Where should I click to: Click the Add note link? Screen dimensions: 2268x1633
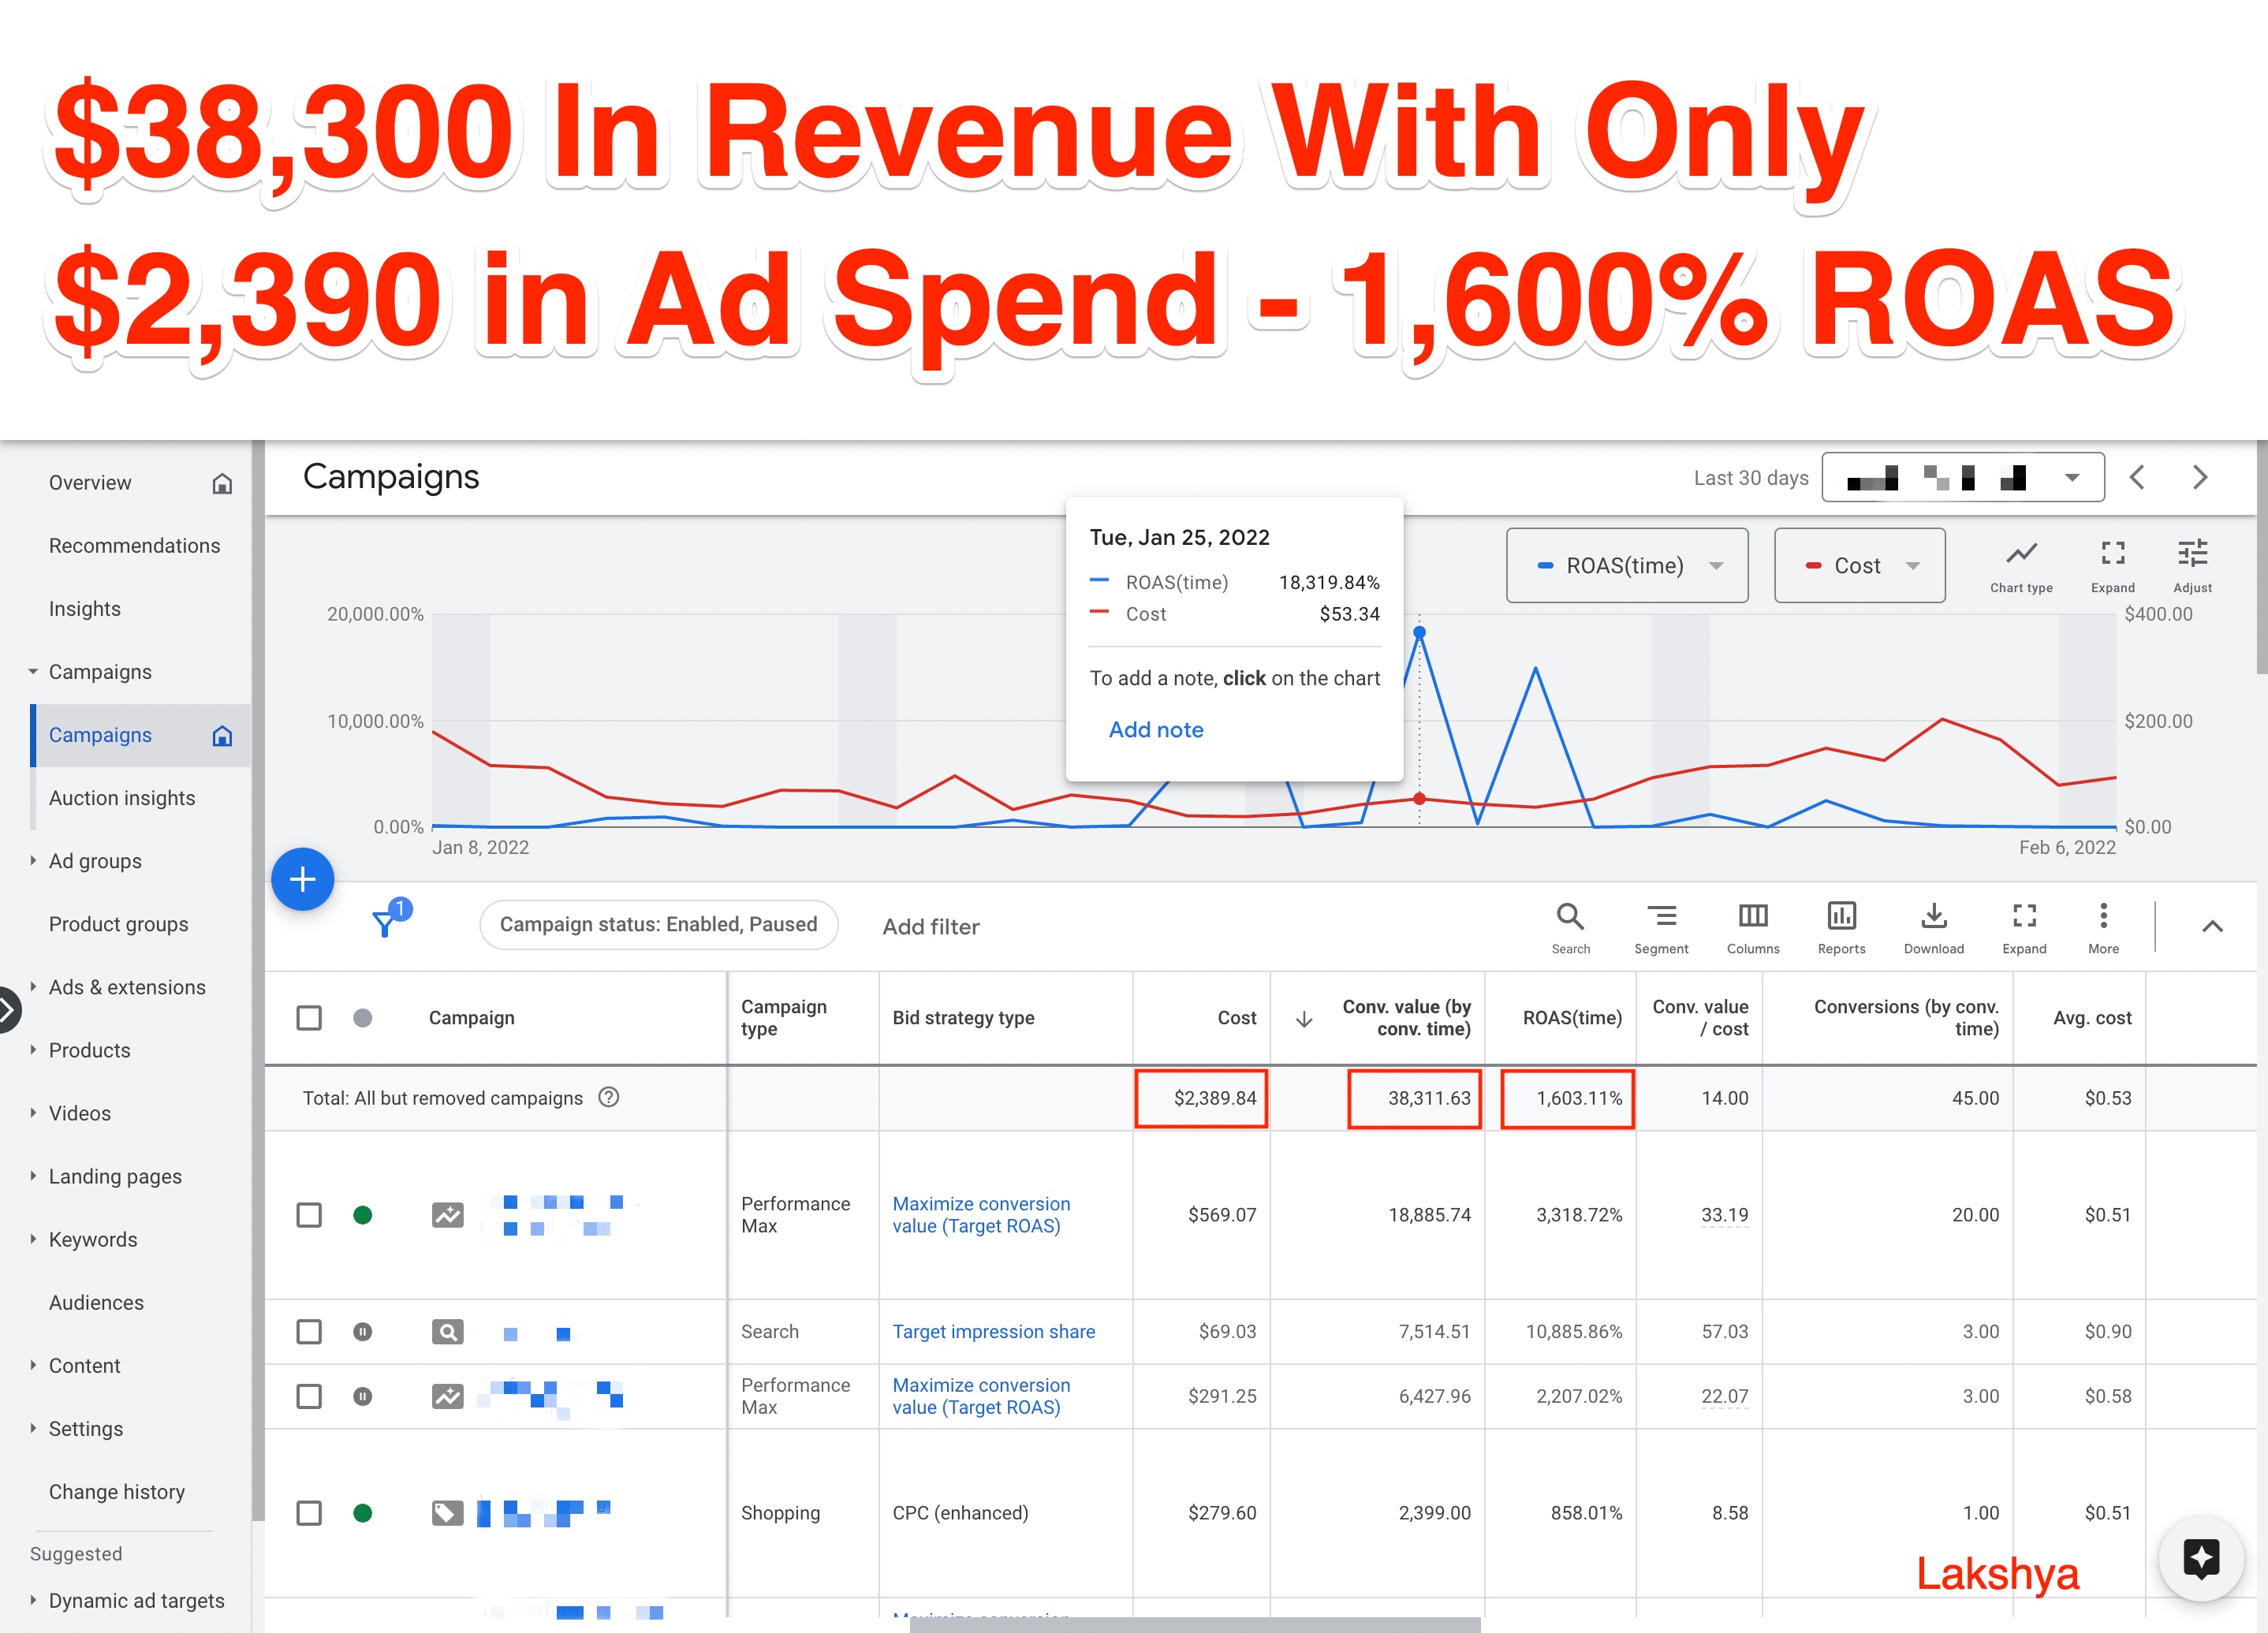click(1156, 730)
